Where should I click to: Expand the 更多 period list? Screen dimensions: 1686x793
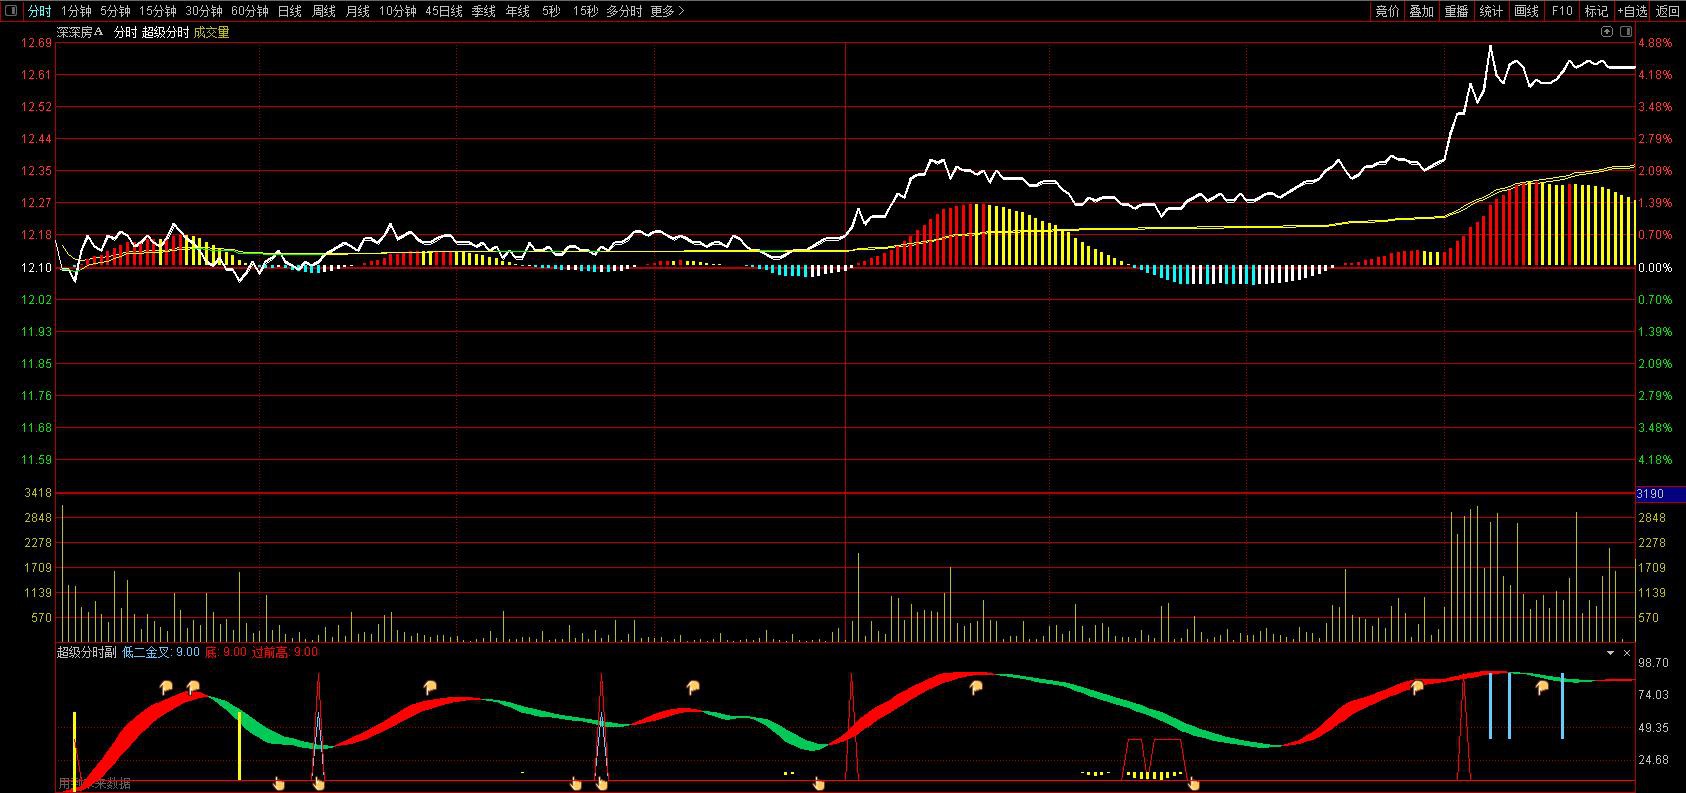pos(667,11)
